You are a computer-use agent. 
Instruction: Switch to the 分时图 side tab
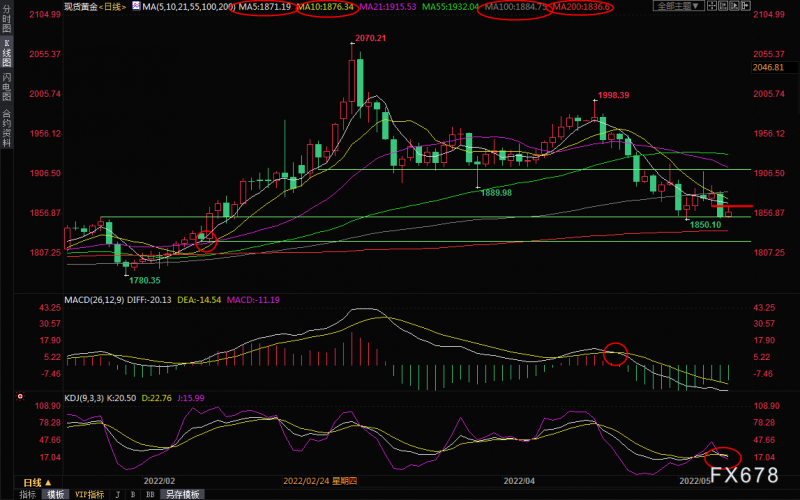(x=7, y=19)
